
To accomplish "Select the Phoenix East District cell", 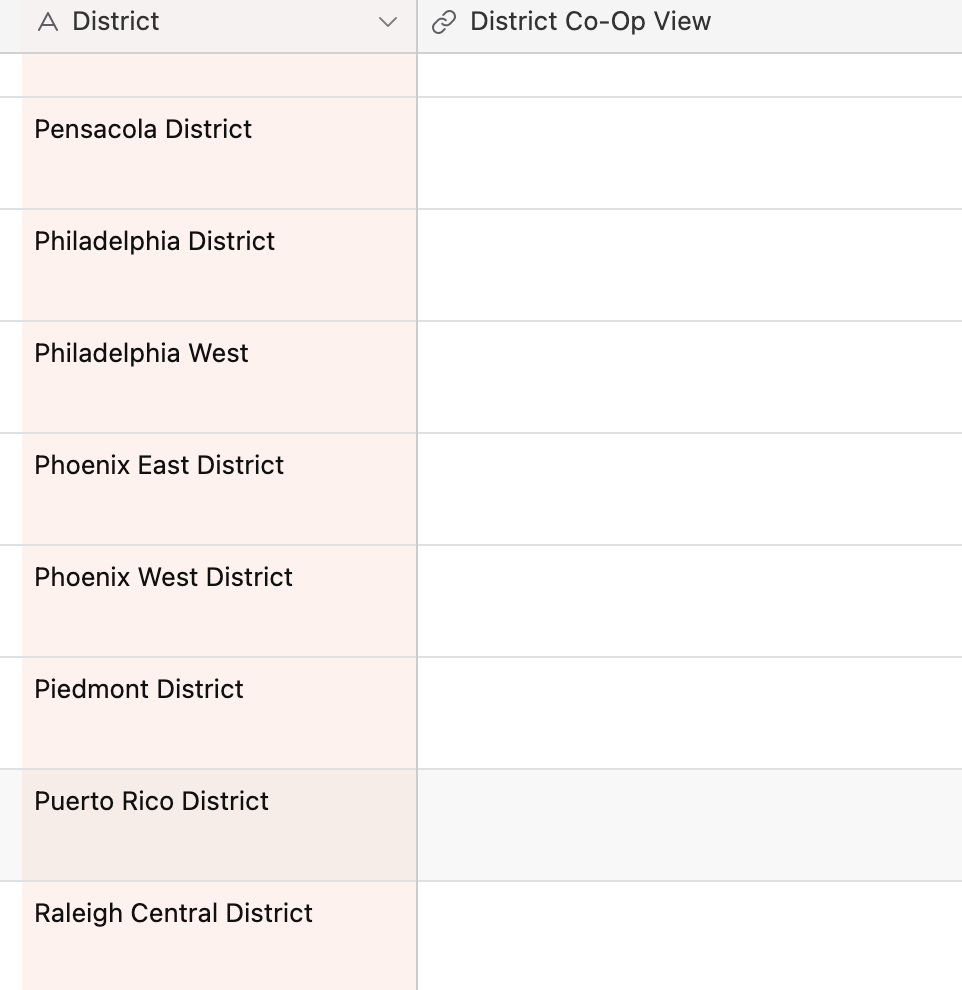I will (x=219, y=489).
